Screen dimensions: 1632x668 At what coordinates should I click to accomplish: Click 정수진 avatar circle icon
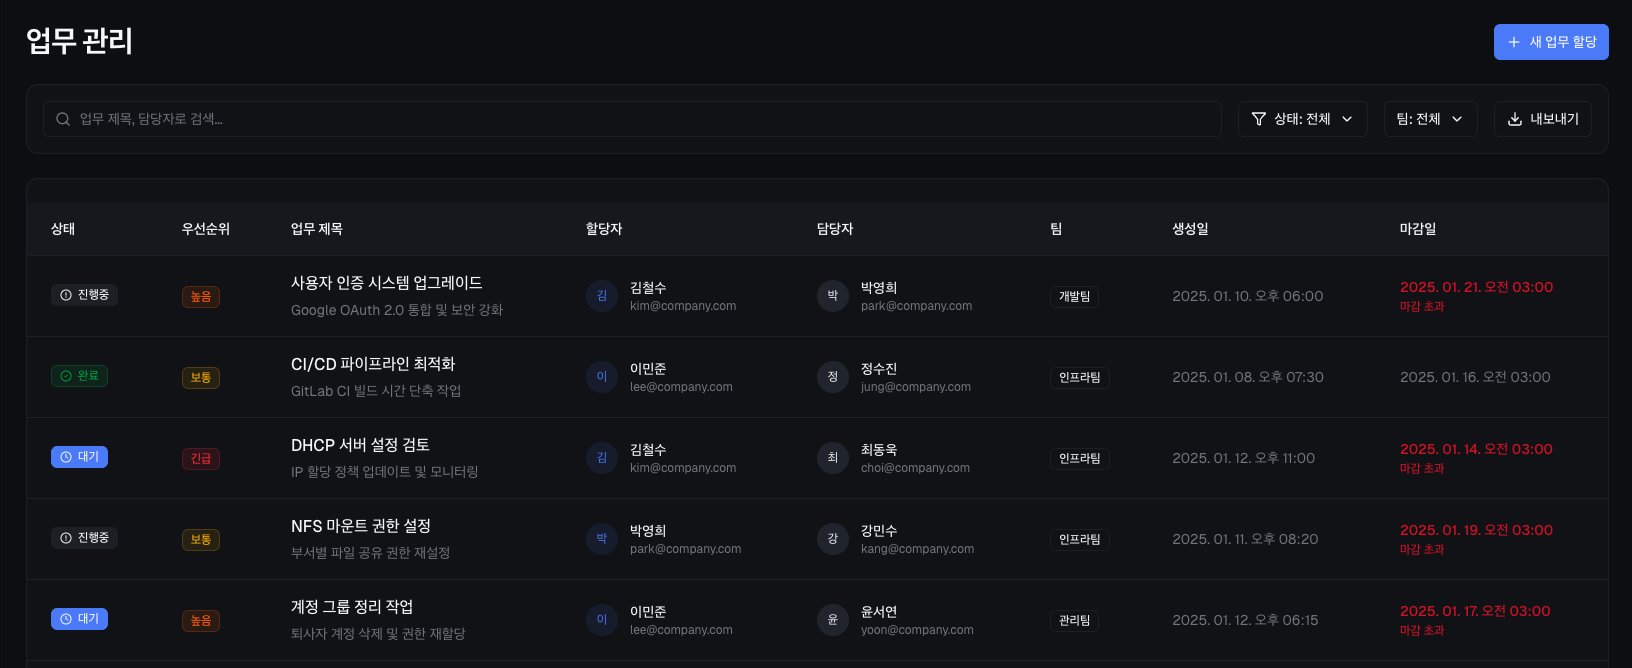833,377
